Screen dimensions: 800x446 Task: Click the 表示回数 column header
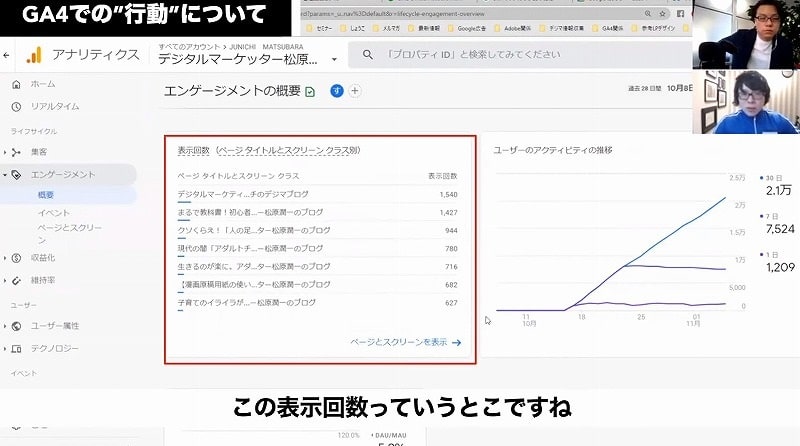[x=443, y=176]
